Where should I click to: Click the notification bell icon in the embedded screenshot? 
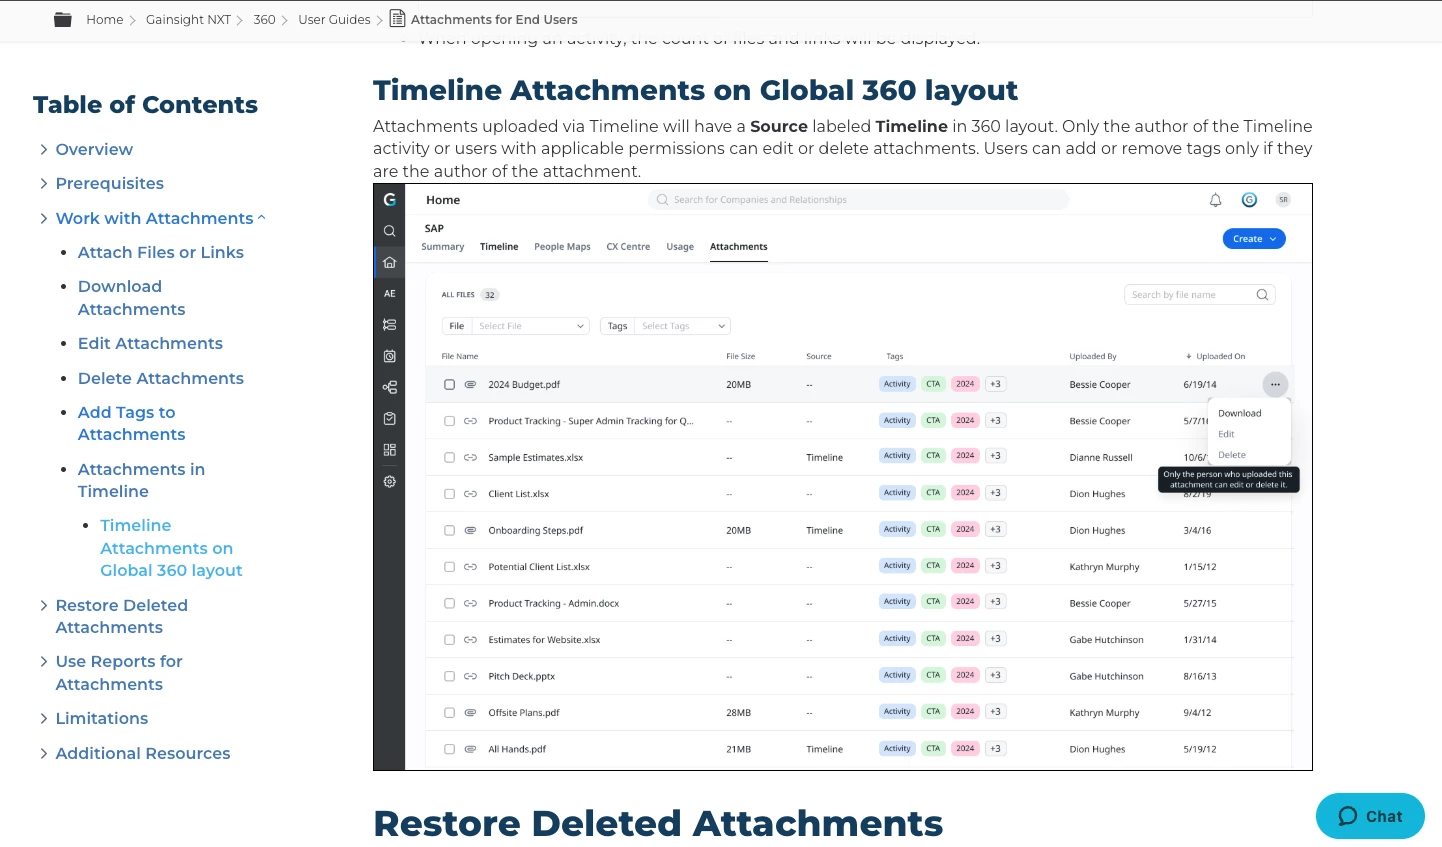pos(1216,200)
